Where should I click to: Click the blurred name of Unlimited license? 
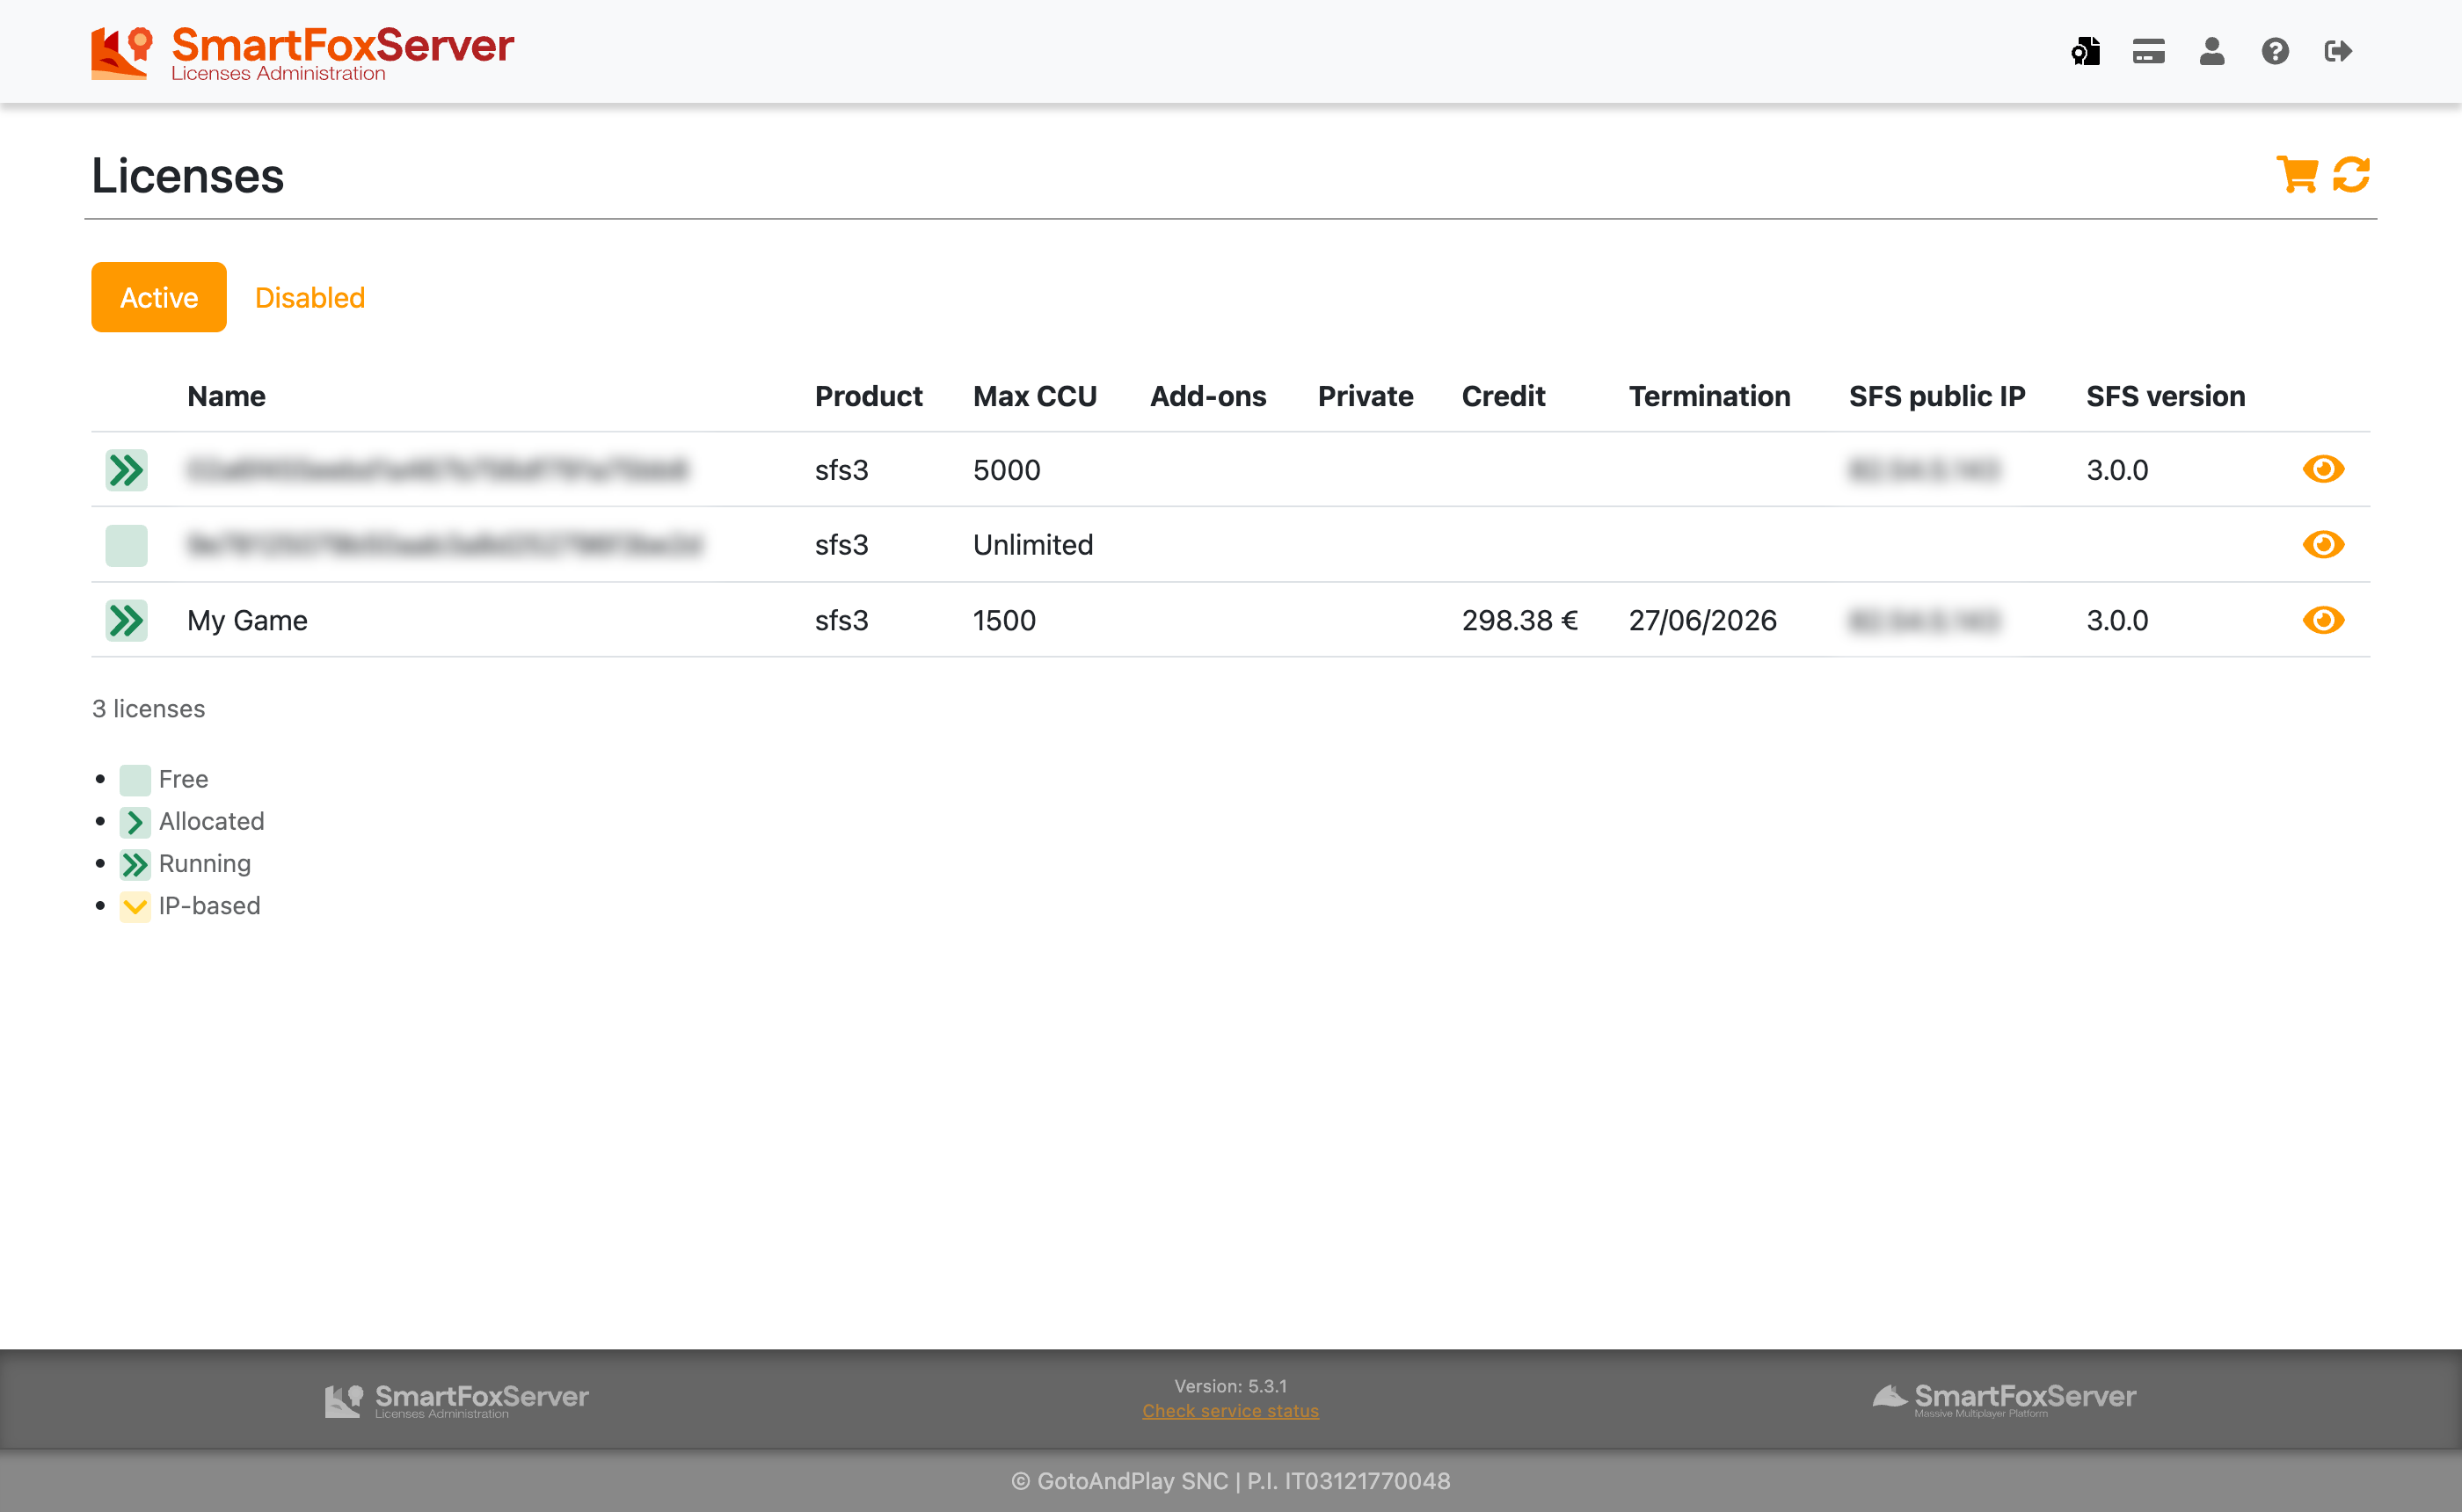pyautogui.click(x=445, y=545)
